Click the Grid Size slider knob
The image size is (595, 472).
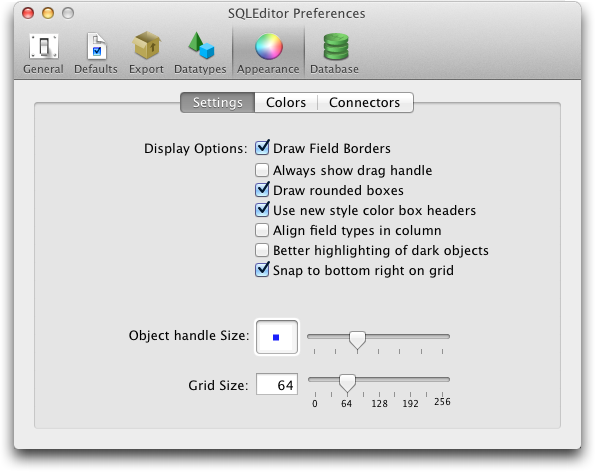click(347, 382)
